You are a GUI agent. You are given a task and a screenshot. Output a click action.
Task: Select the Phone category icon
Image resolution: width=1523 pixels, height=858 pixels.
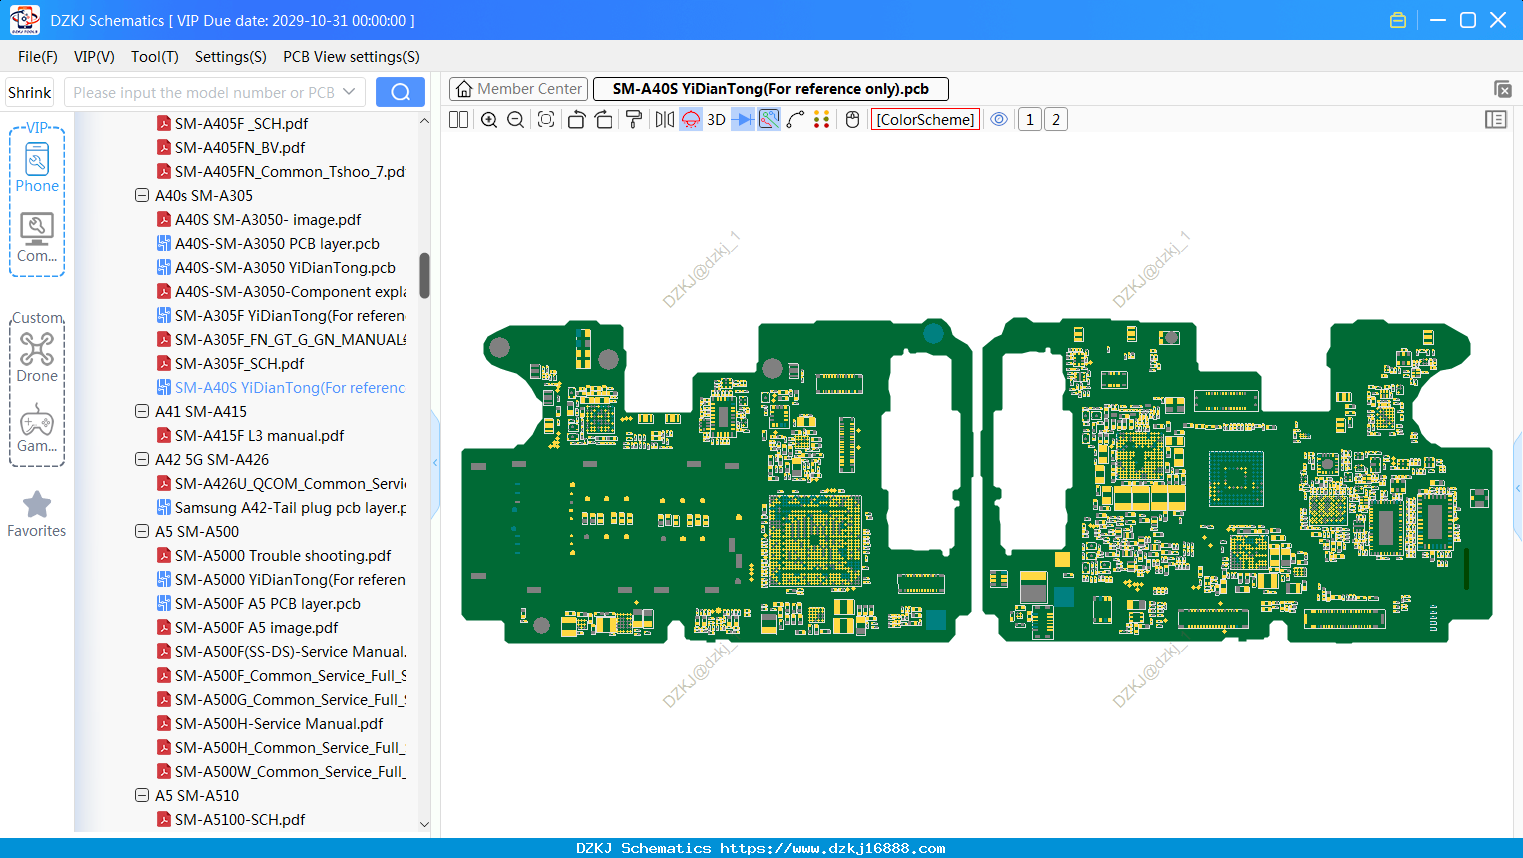coord(37,167)
